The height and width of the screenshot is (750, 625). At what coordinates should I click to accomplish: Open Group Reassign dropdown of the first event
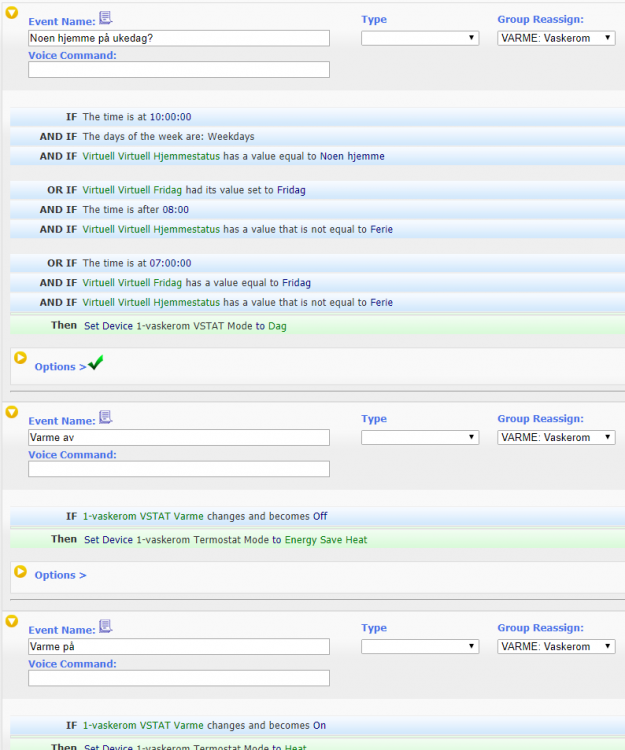point(556,38)
